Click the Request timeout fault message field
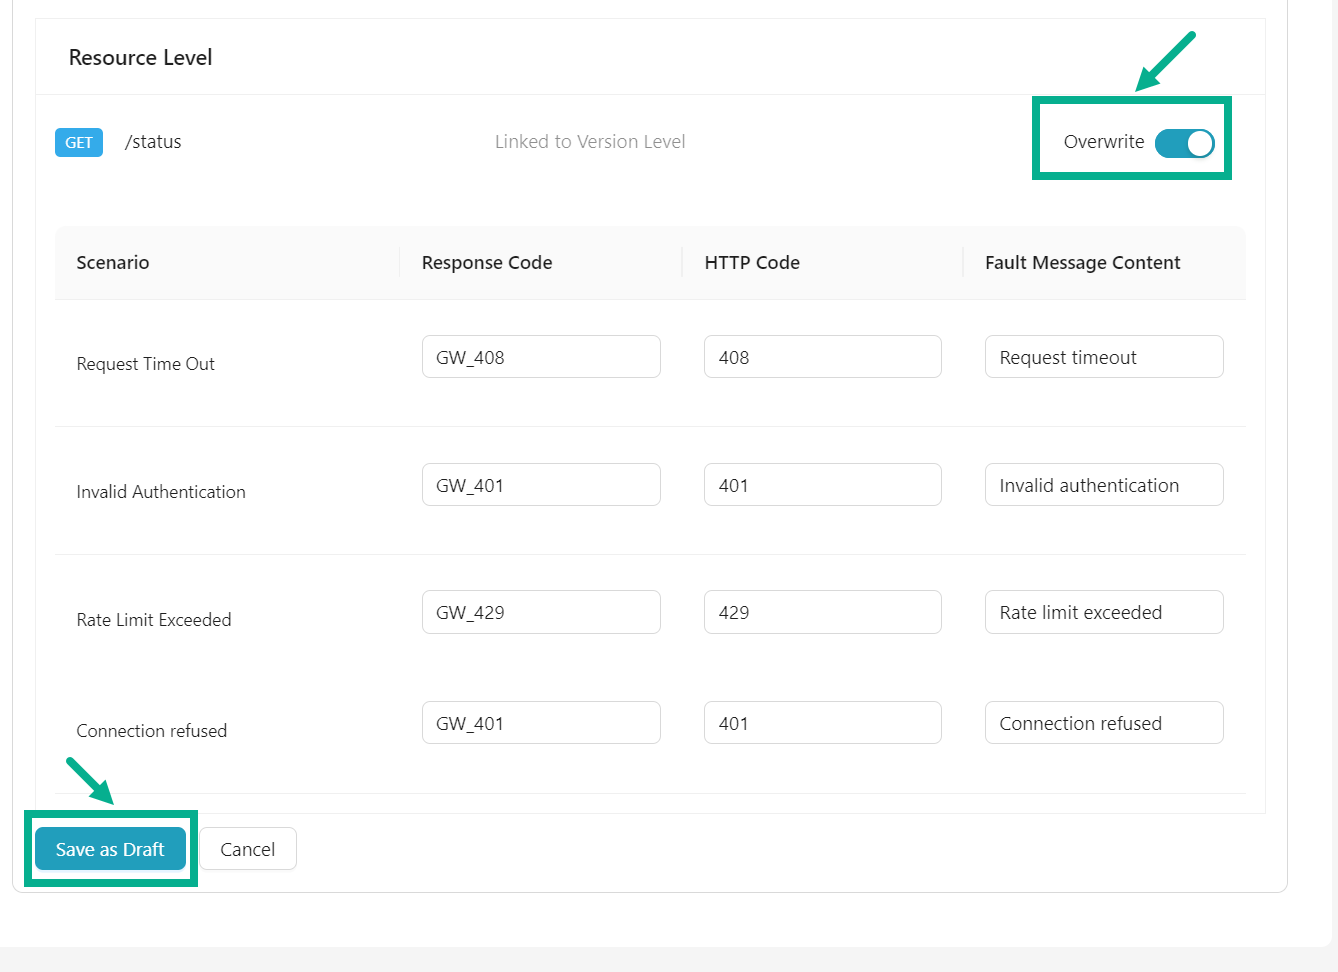Screen dimensions: 1338x972 pos(1104,357)
